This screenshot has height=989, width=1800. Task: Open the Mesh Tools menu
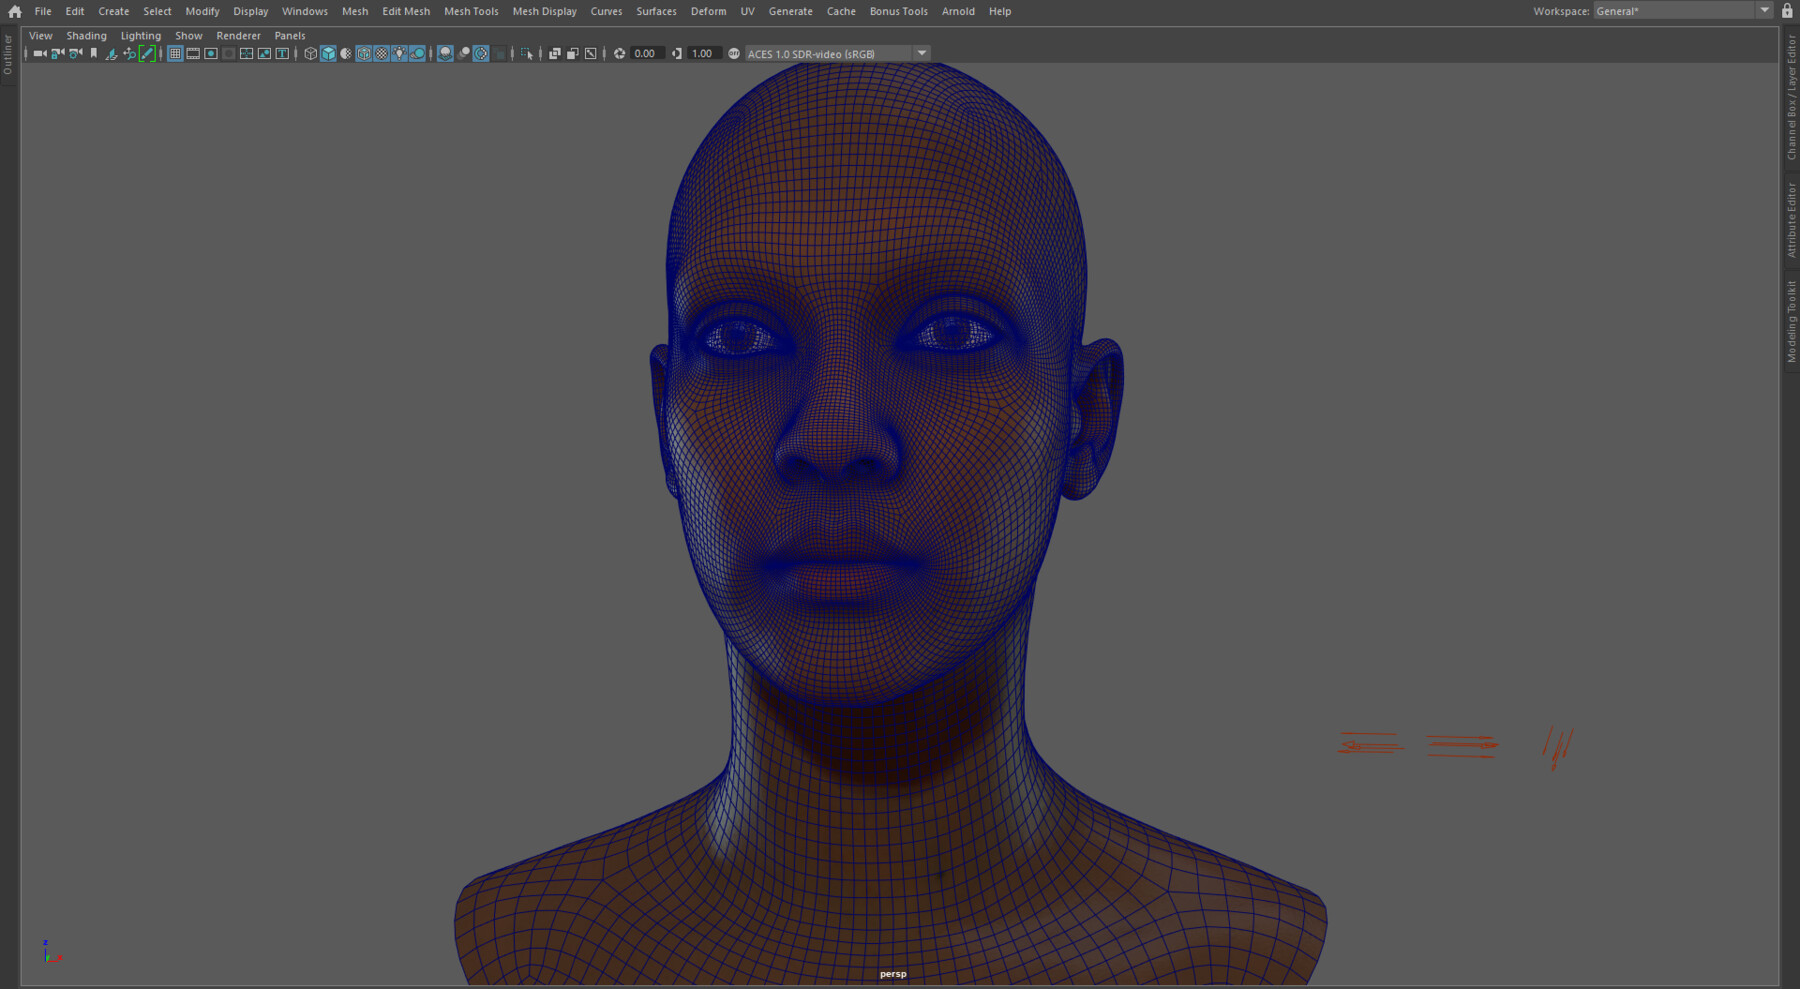click(471, 11)
